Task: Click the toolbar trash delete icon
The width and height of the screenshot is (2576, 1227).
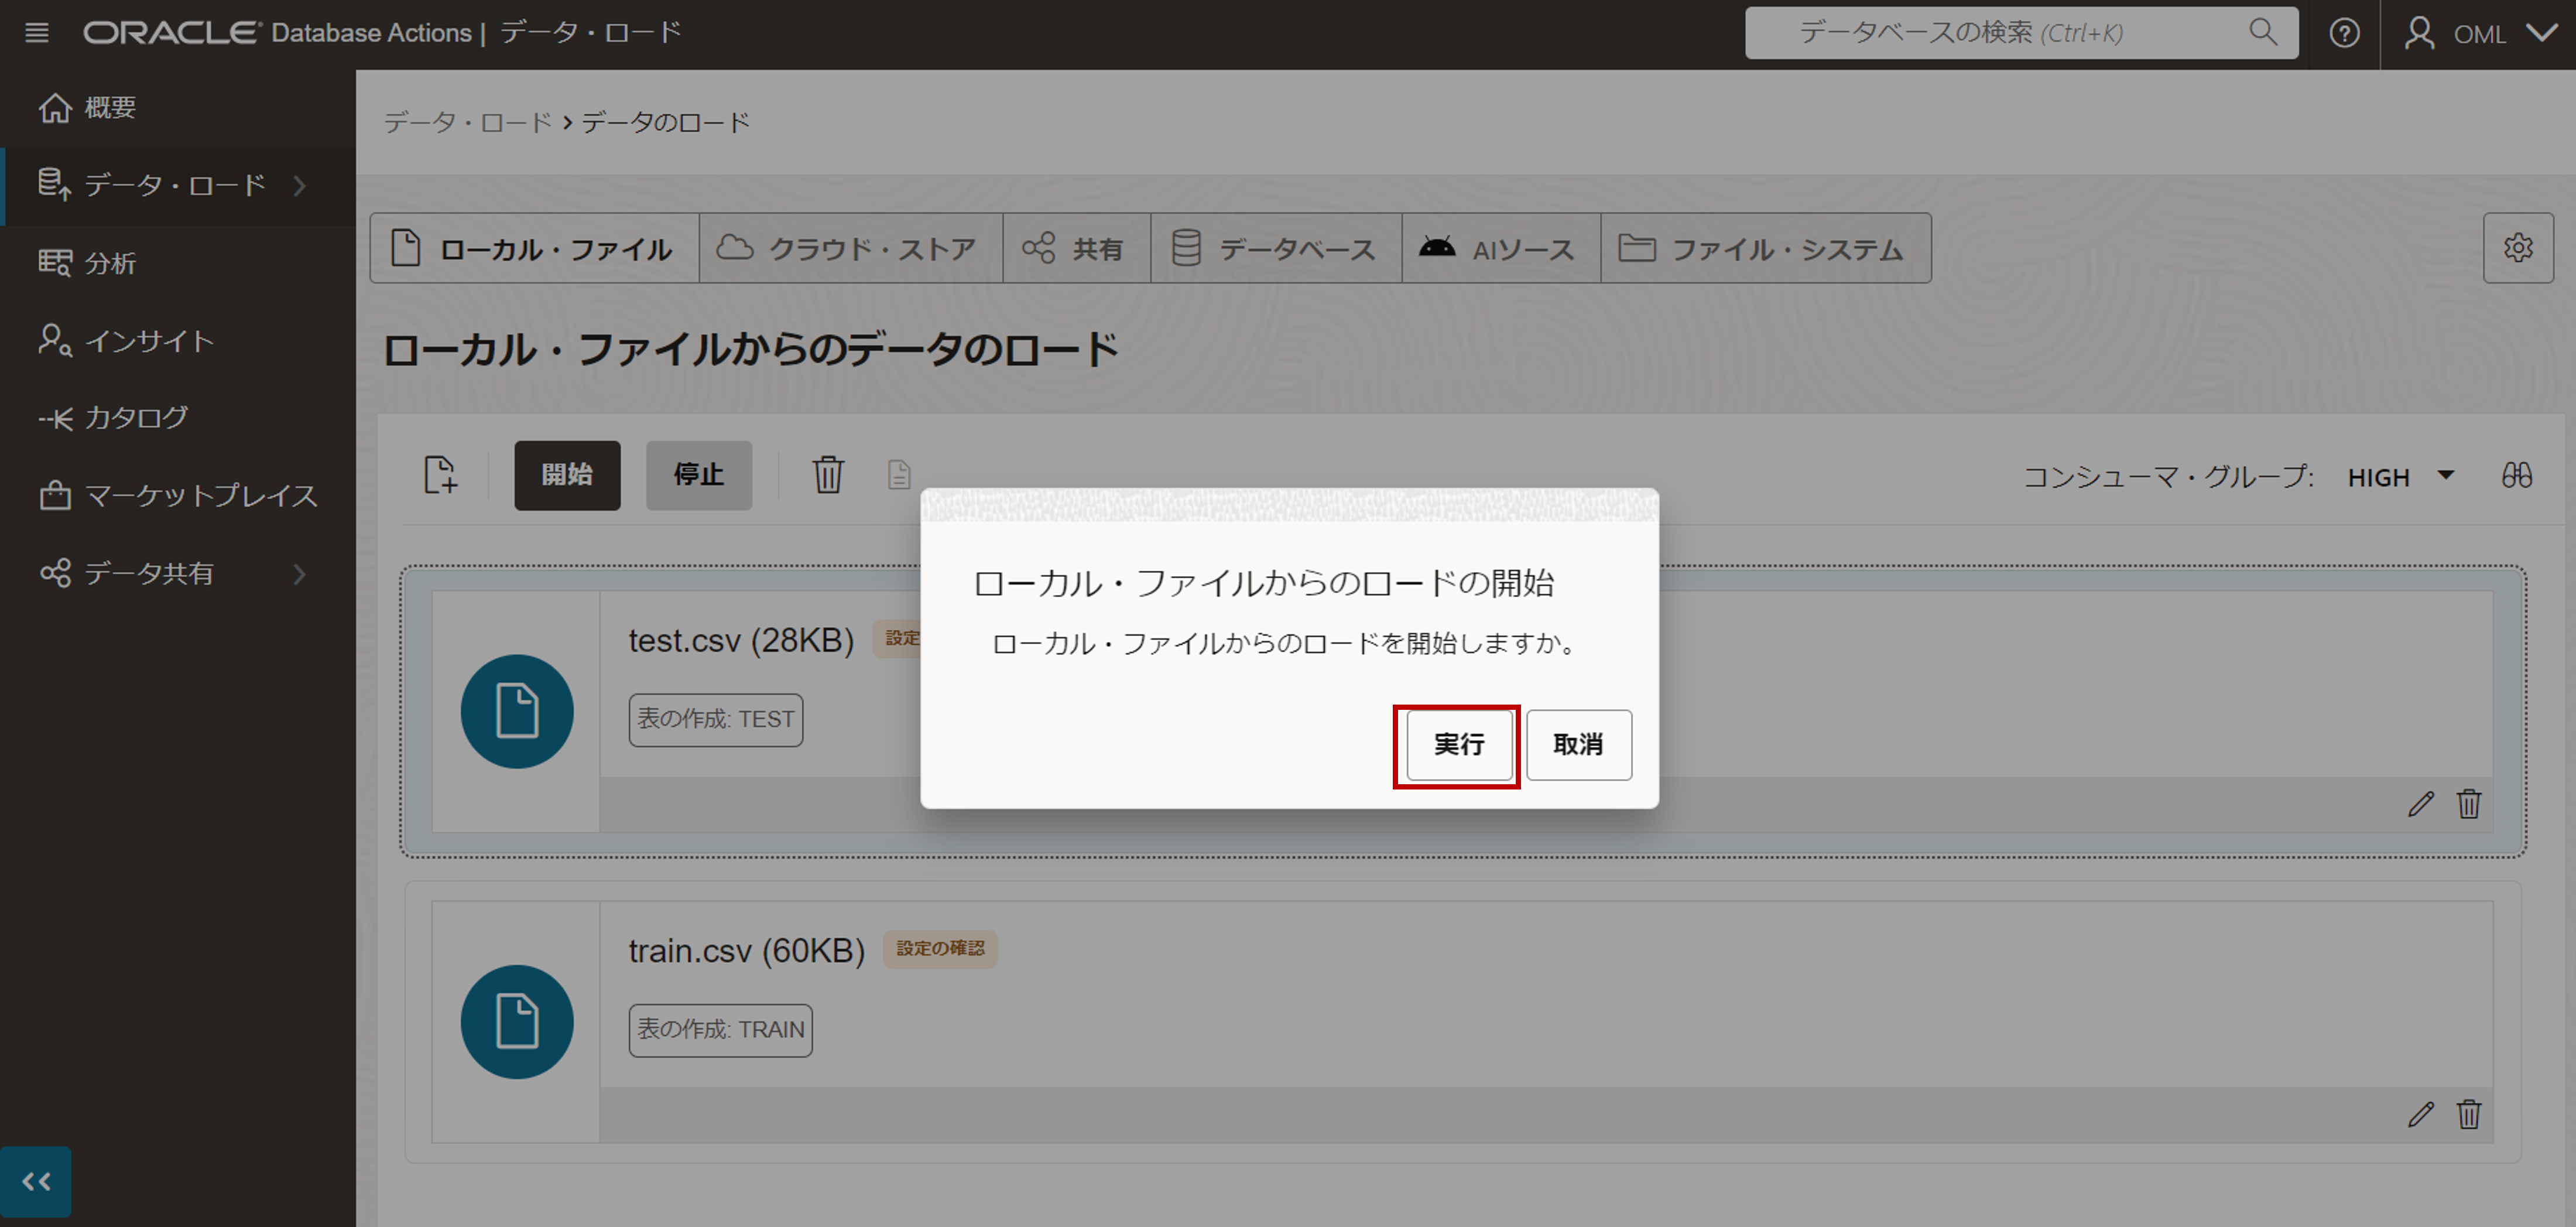Action: click(x=827, y=475)
